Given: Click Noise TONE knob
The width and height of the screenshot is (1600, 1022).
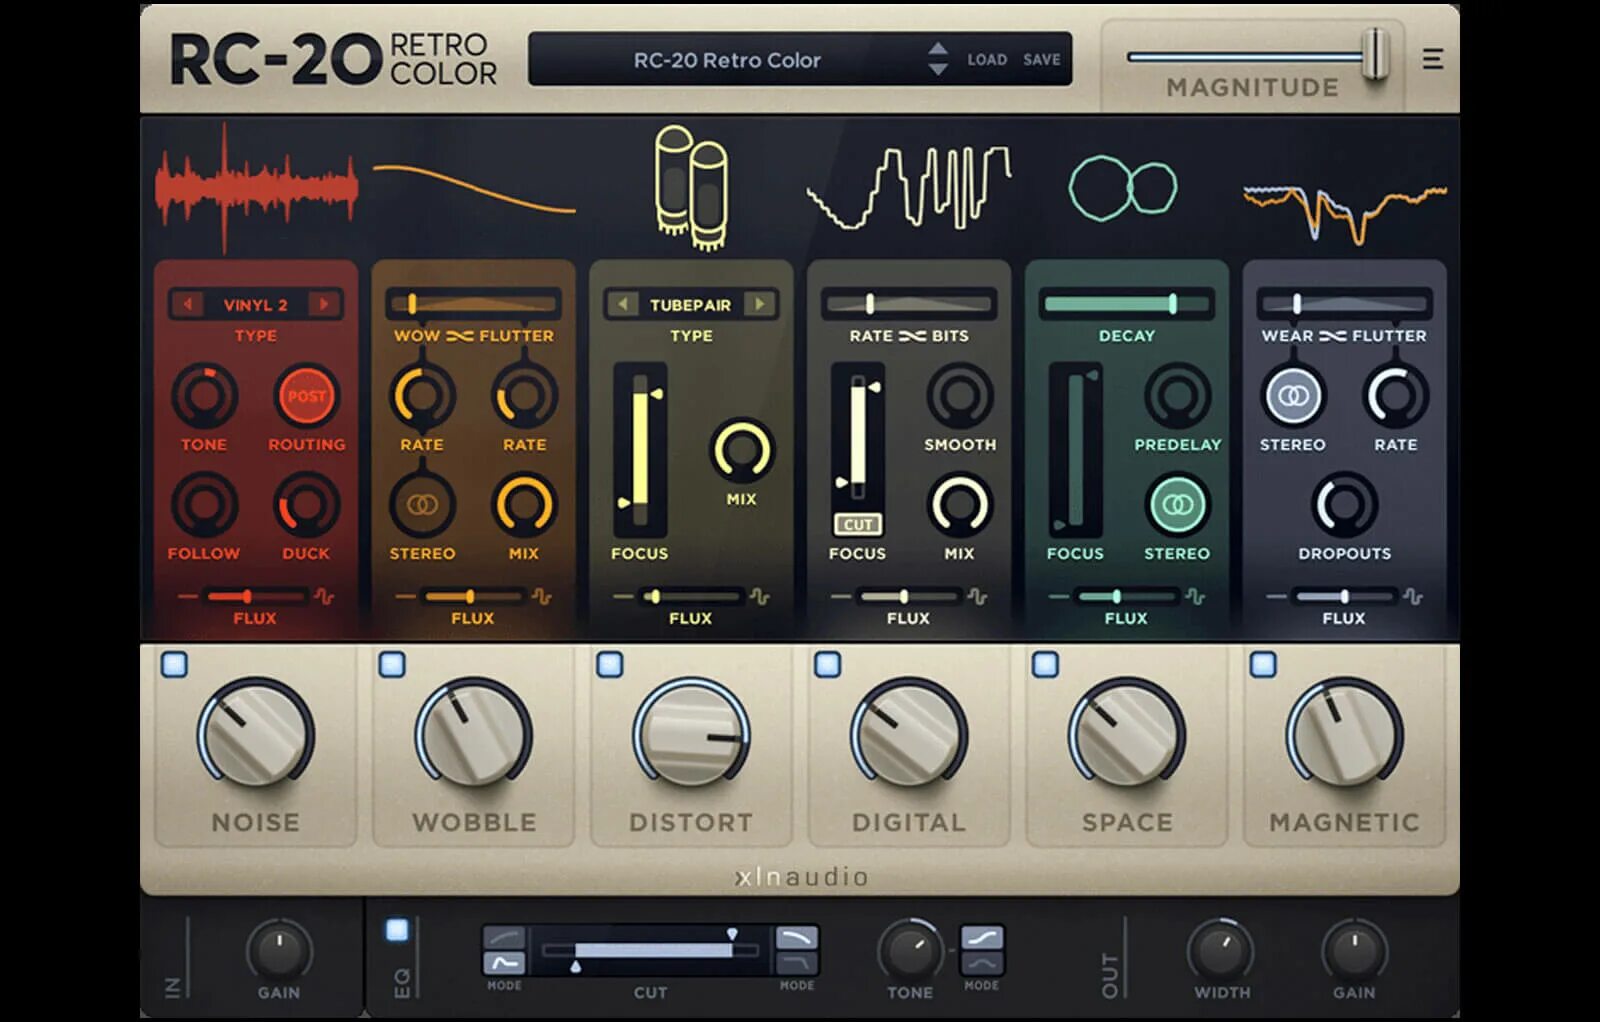Looking at the screenshot, I should [204, 396].
